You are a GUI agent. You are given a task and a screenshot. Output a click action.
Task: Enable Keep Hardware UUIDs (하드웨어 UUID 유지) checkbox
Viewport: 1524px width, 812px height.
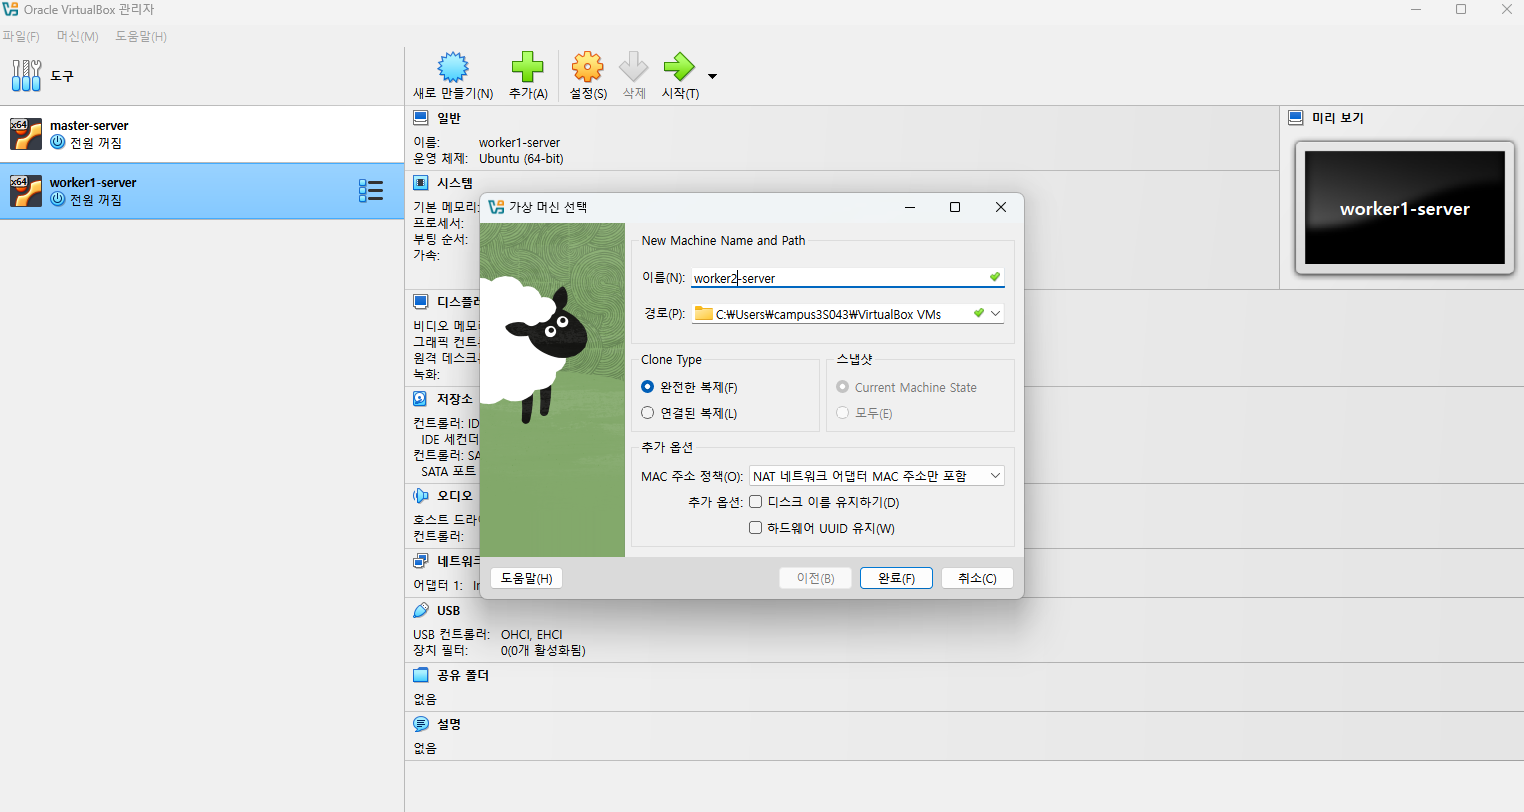(756, 528)
